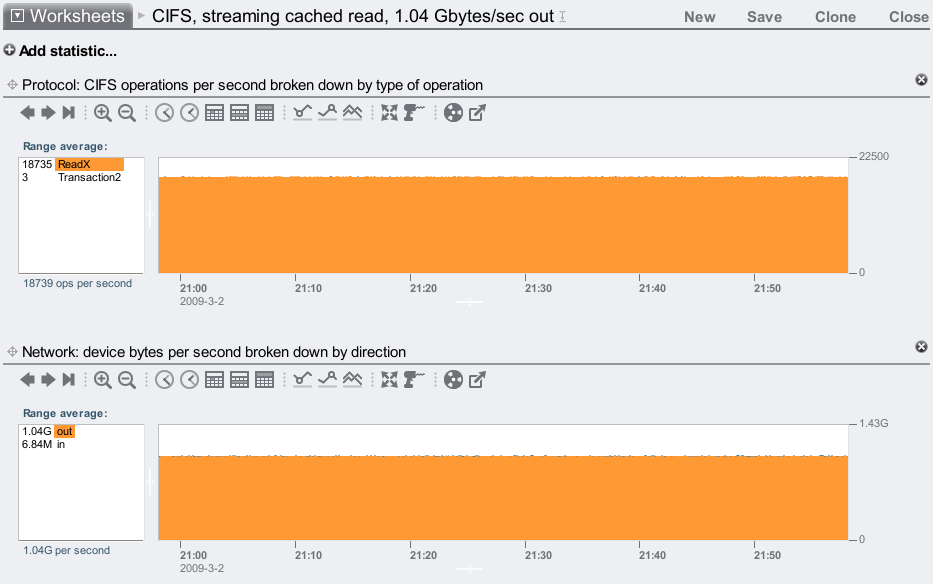Toggle the Transaction2 breakdown entry

89,177
